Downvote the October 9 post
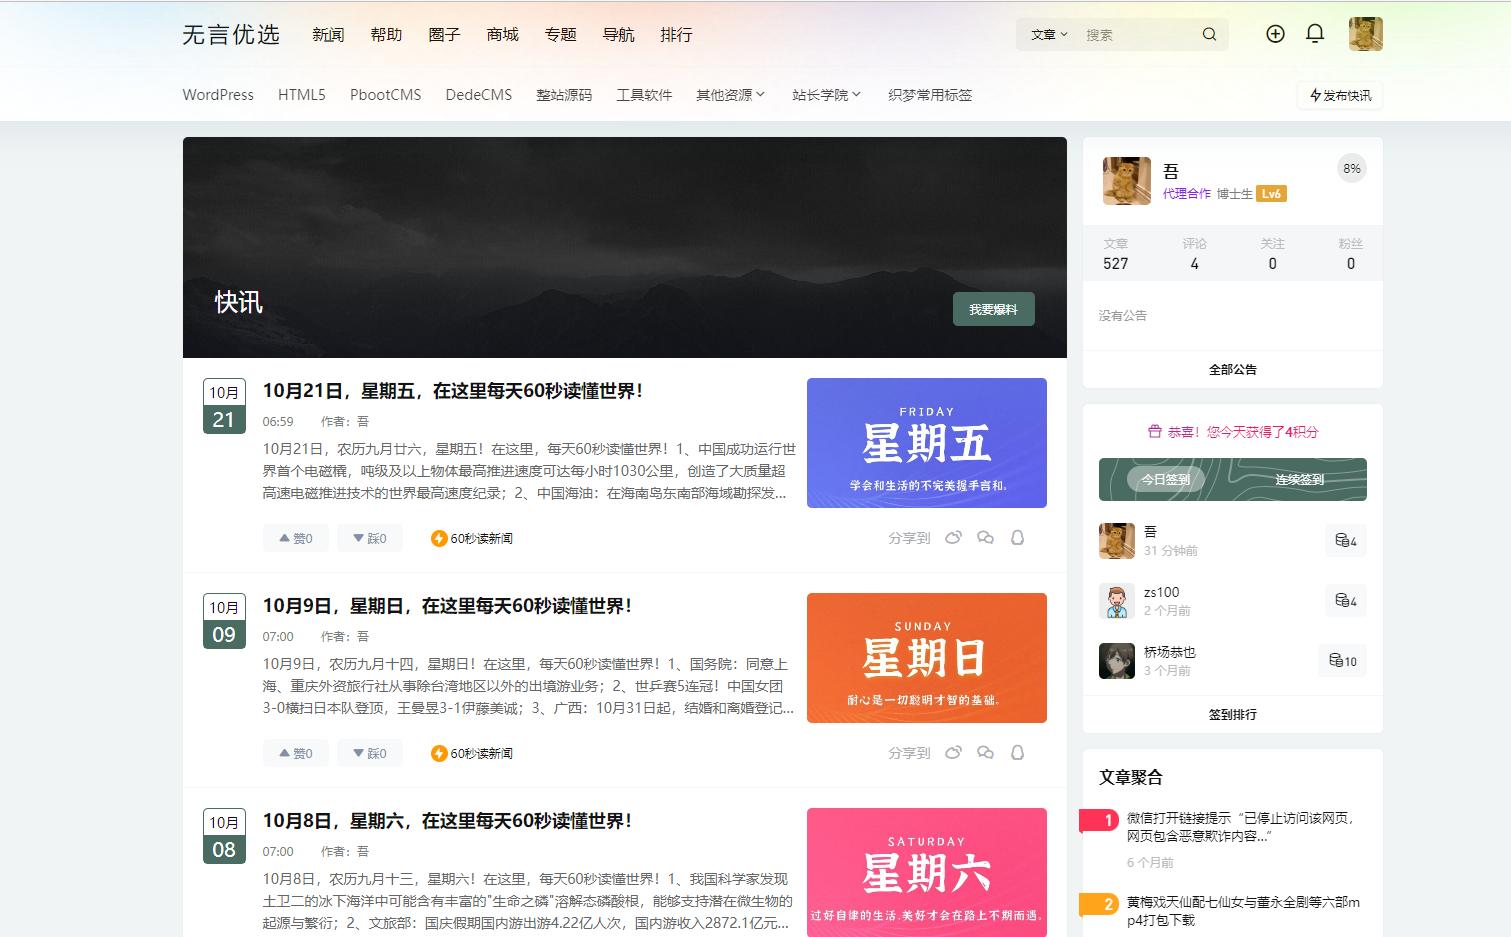 click(370, 753)
